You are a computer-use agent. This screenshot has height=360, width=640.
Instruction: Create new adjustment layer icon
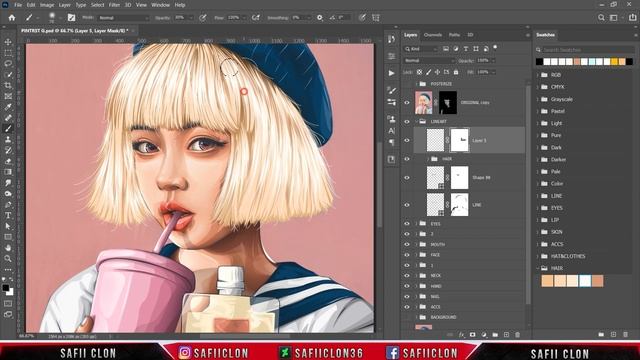[x=484, y=335]
